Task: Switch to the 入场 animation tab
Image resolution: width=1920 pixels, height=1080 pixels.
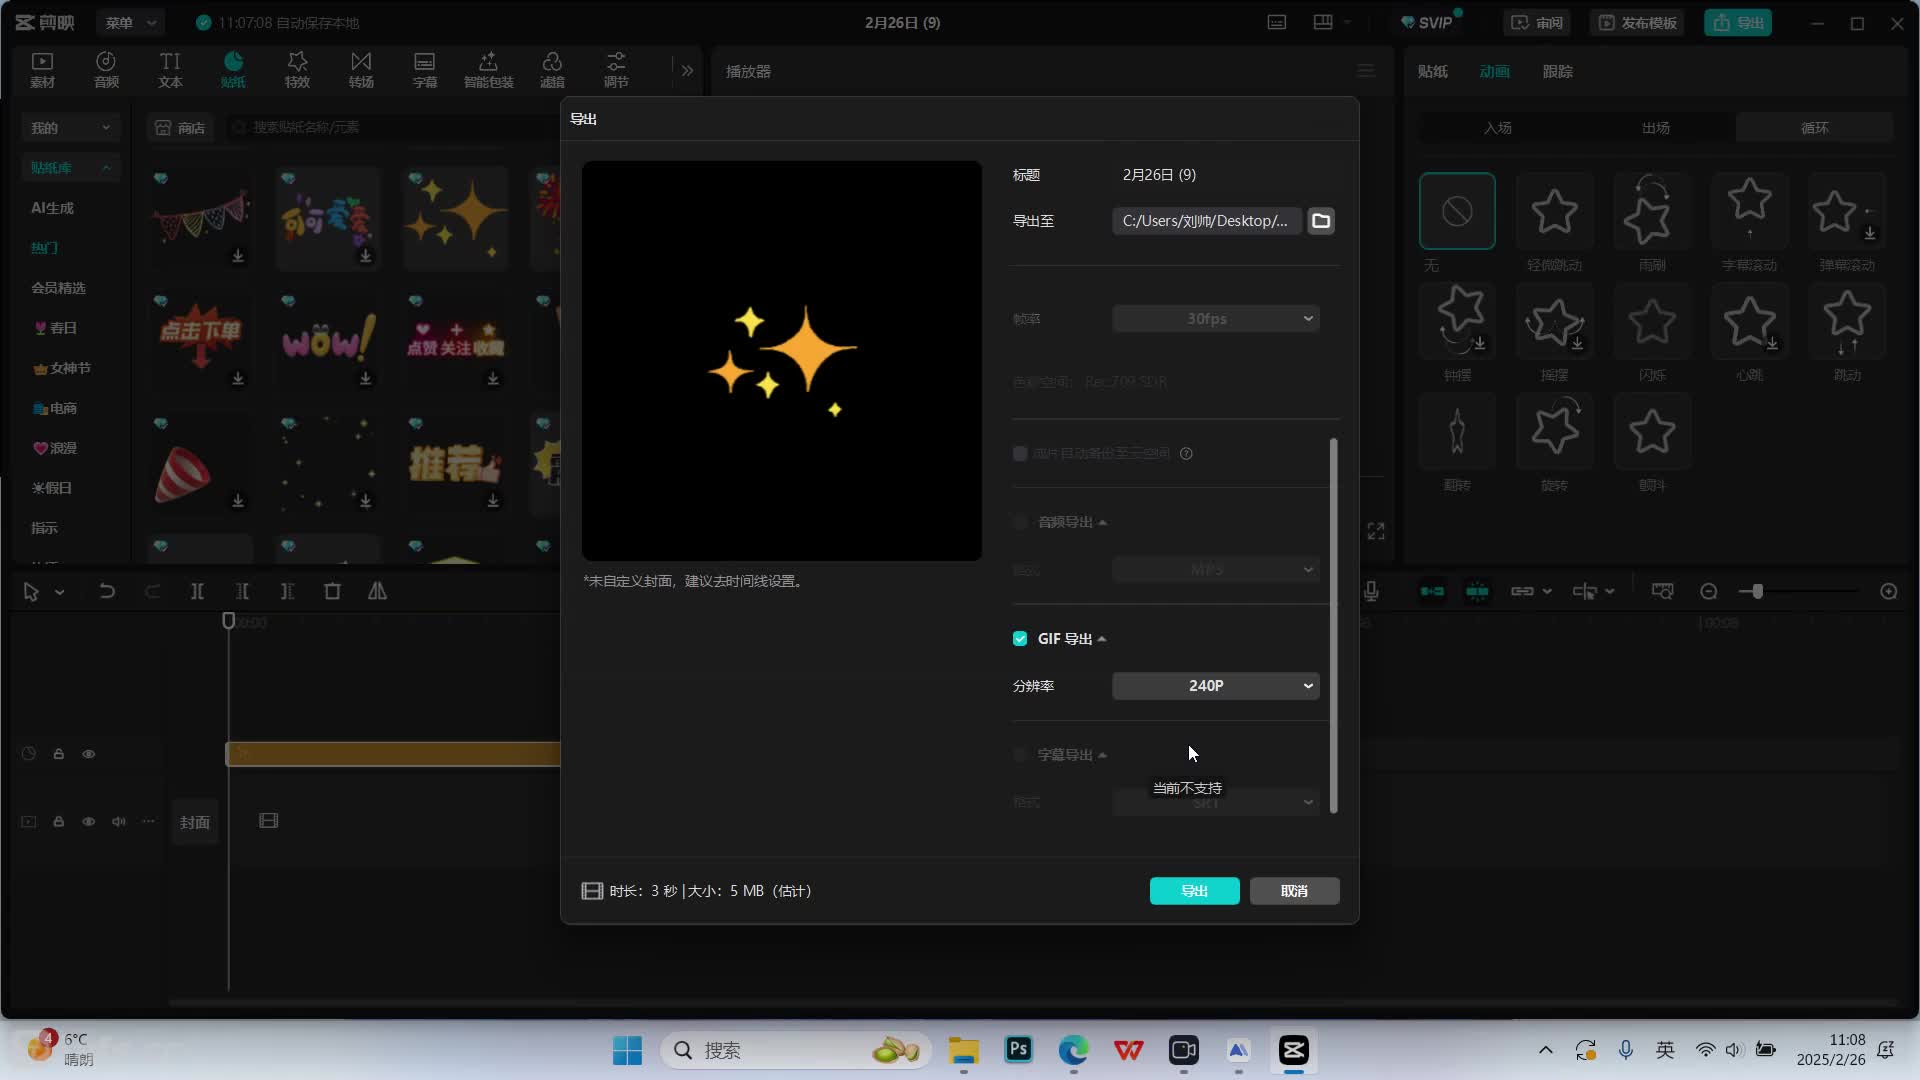Action: tap(1498, 128)
